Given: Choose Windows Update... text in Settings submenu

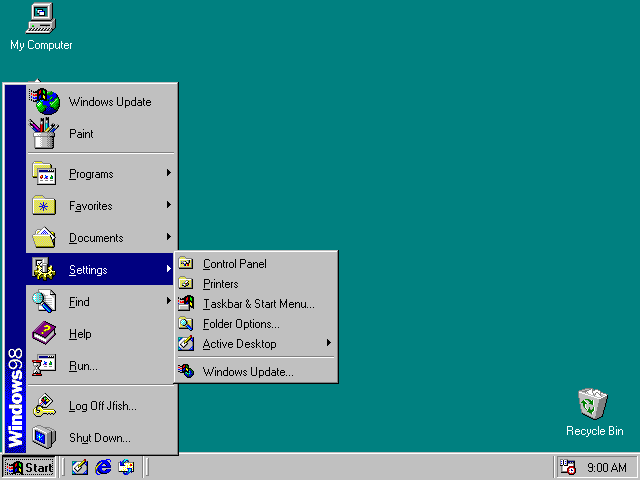Looking at the screenshot, I should (x=248, y=371).
